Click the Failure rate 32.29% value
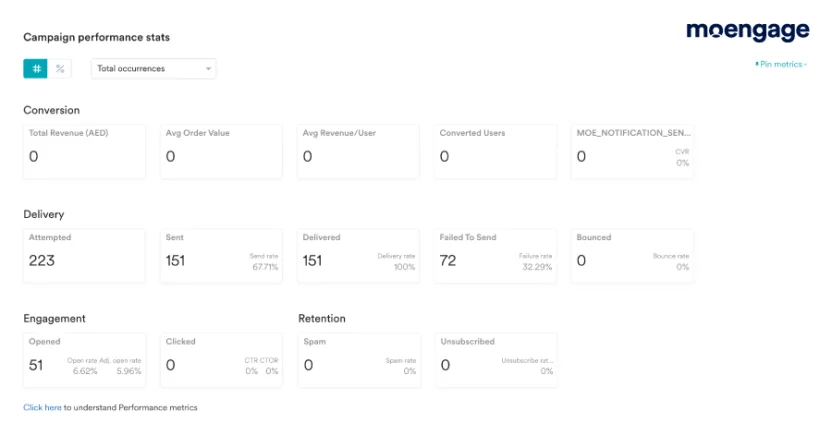This screenshot has height=435, width=832. (537, 267)
